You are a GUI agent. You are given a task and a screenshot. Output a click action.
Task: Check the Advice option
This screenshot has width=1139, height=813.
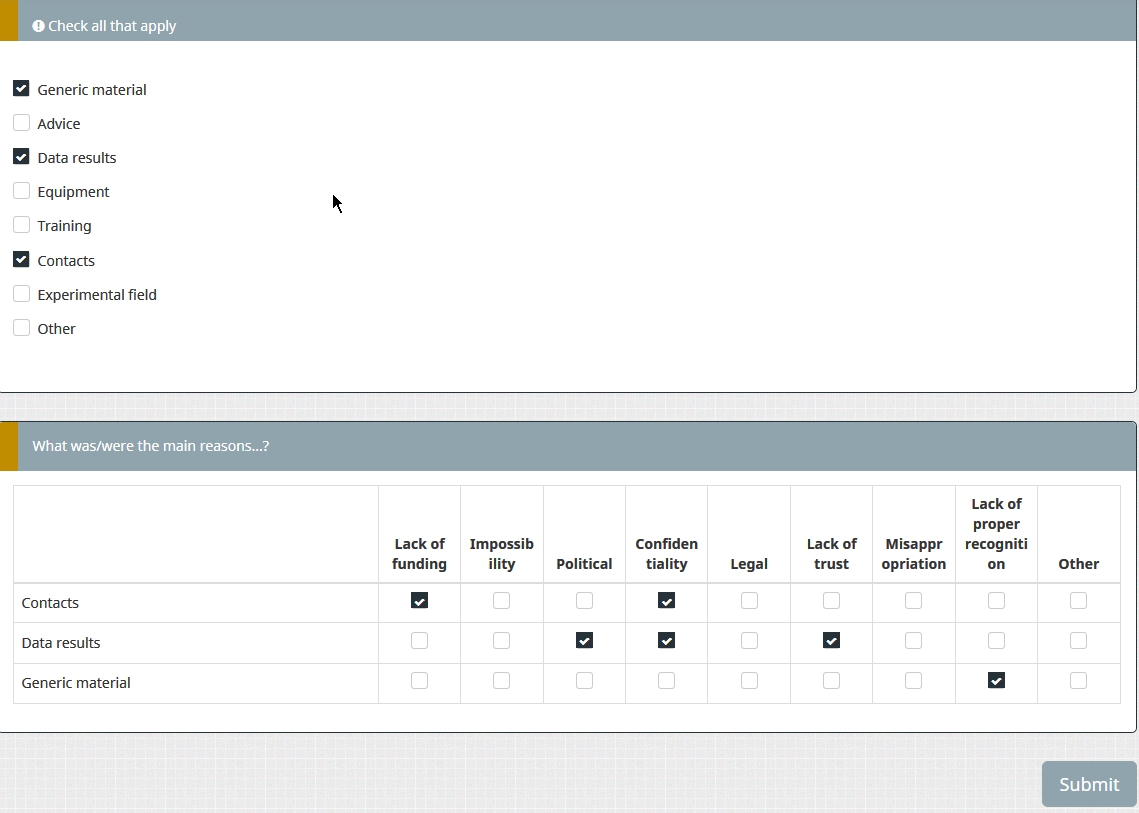[x=21, y=123]
